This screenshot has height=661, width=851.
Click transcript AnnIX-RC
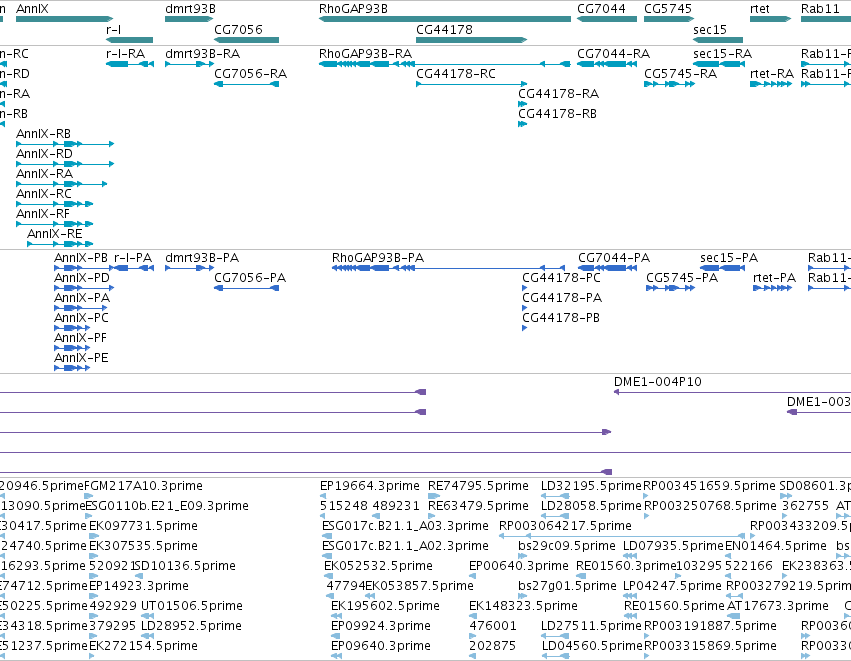pyautogui.click(x=54, y=204)
